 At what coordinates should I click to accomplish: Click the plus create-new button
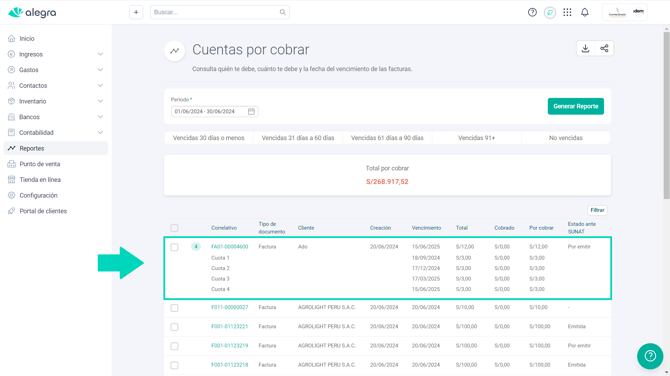tap(136, 12)
